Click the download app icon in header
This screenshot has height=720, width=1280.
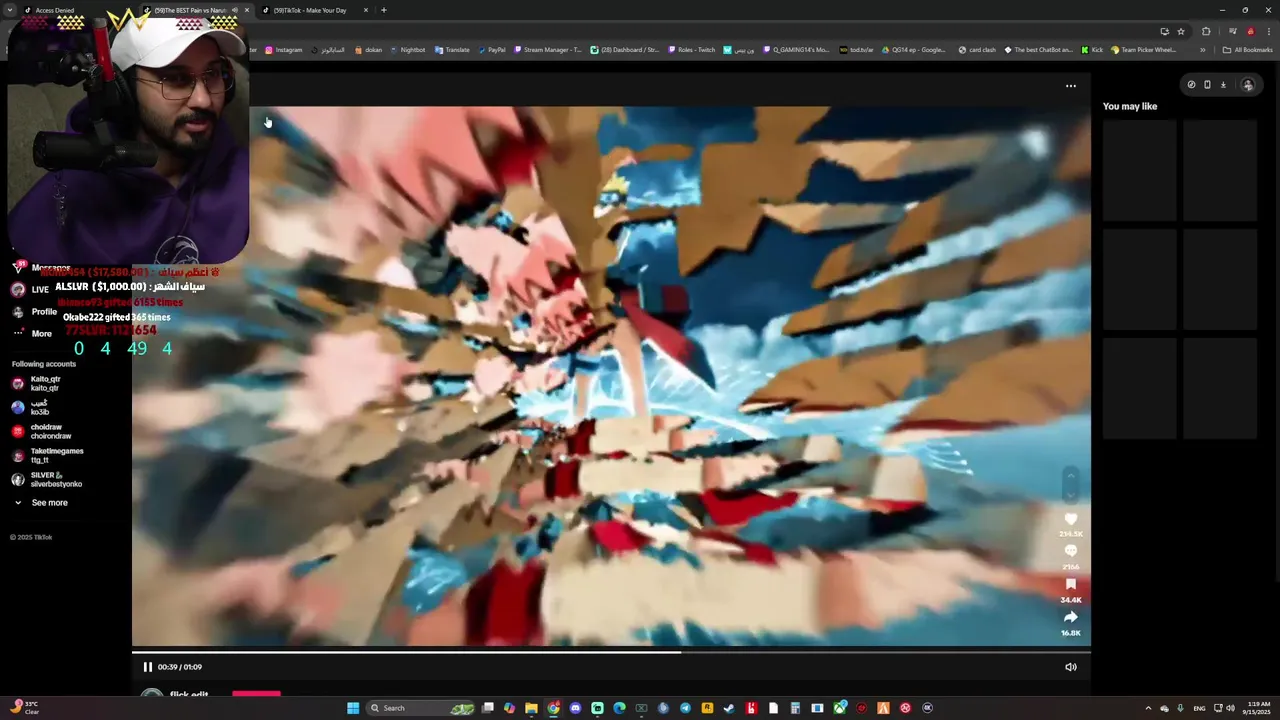click(1223, 85)
